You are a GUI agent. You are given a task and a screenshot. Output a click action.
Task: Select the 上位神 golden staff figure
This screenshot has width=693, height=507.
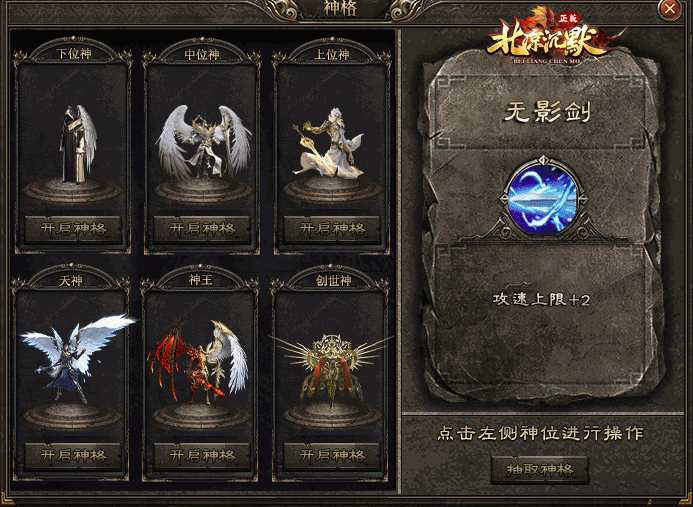(328, 143)
